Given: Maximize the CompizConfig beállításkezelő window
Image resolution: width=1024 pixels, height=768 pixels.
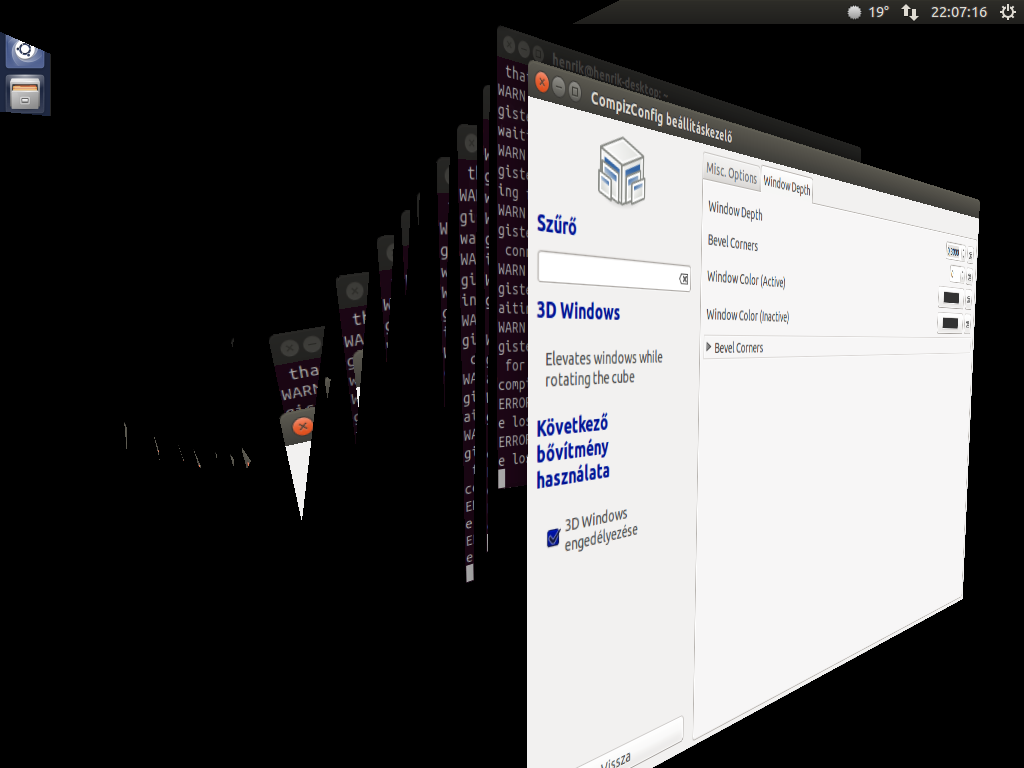Looking at the screenshot, I should coord(575,91).
